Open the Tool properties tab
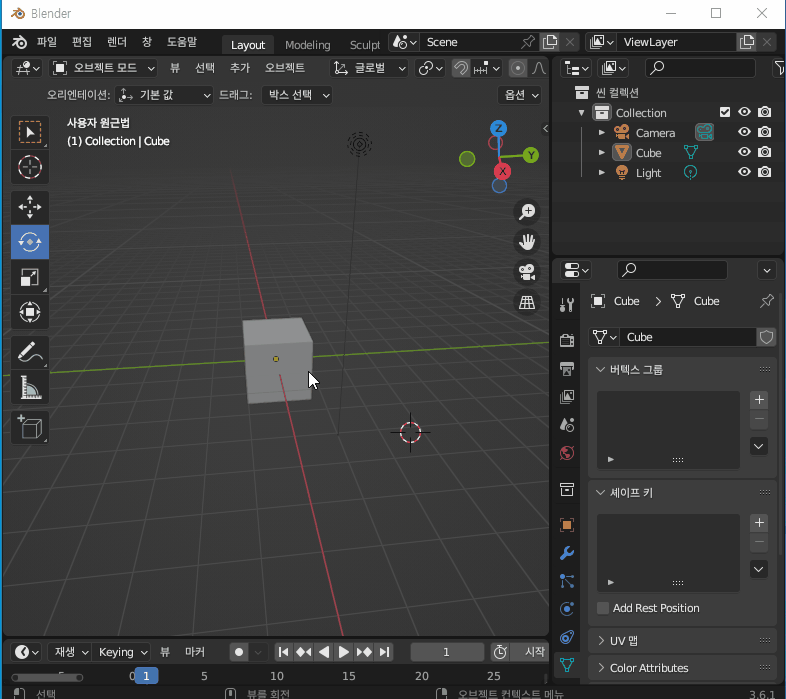 coord(566,304)
